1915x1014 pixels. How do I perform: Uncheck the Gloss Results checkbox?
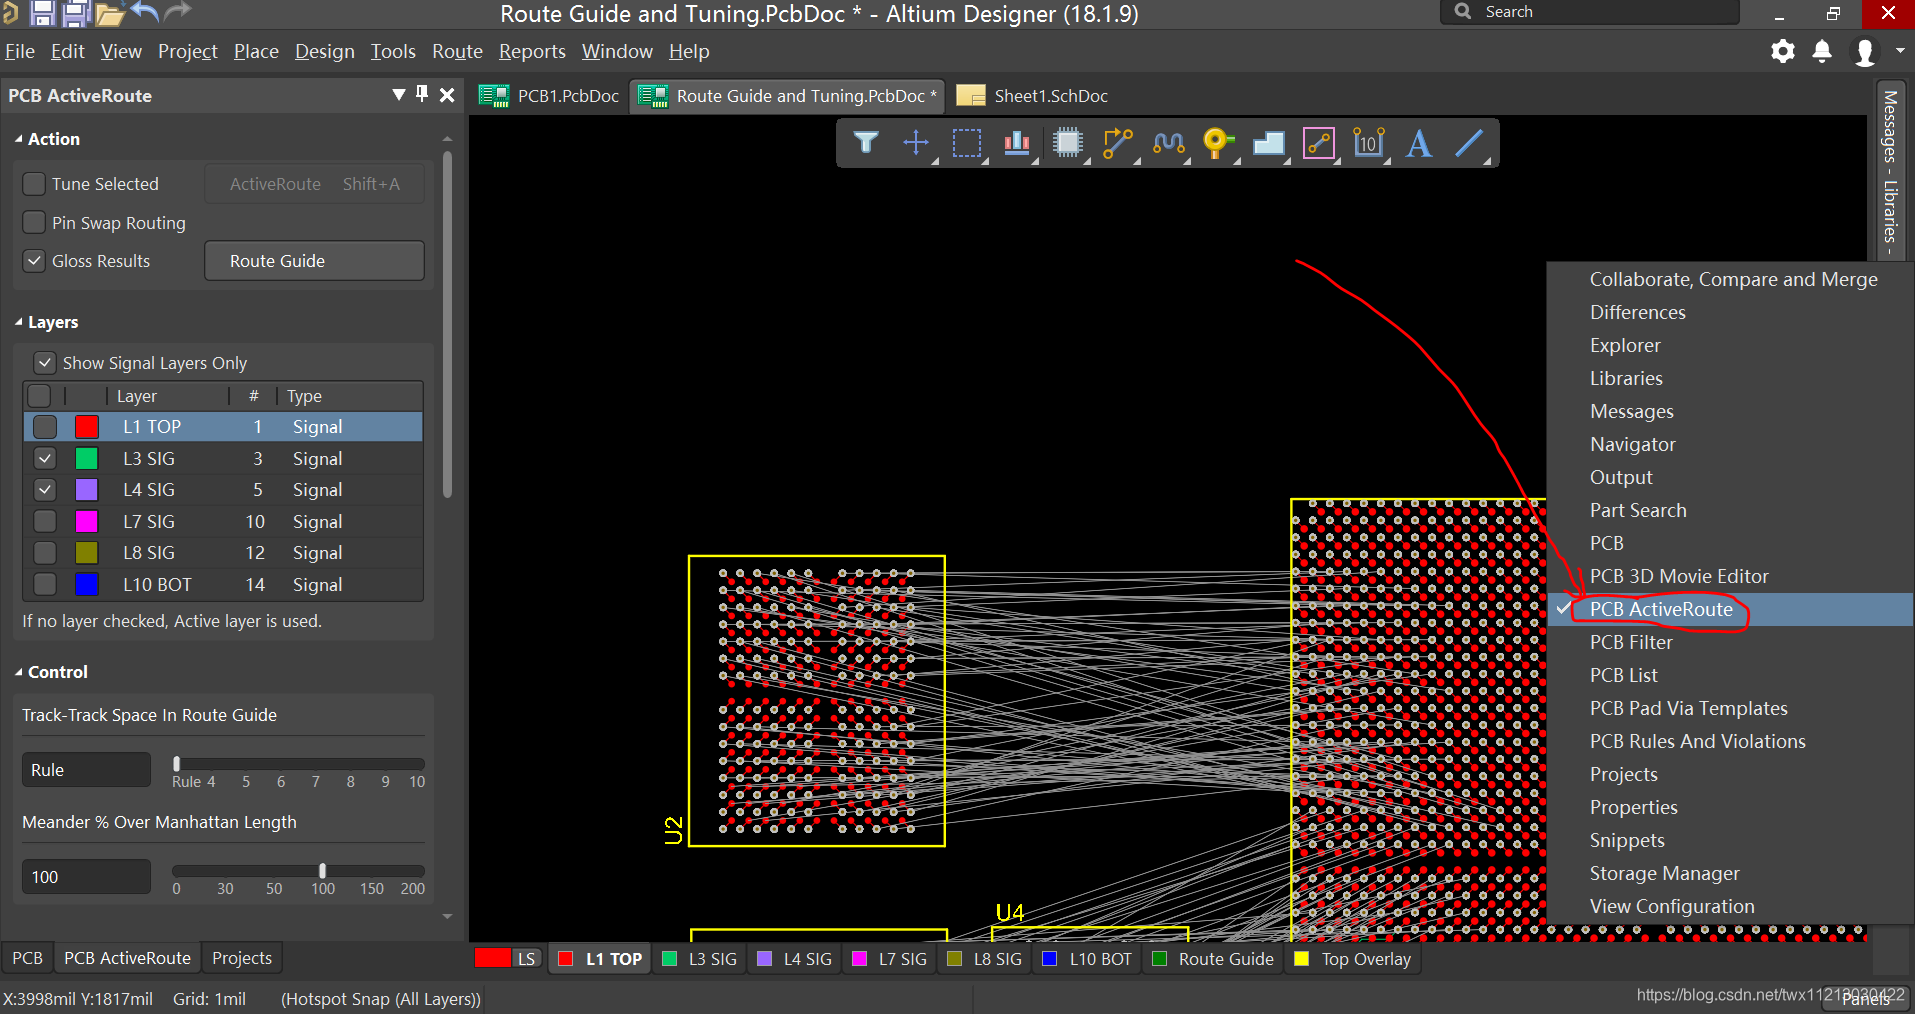tap(34, 261)
